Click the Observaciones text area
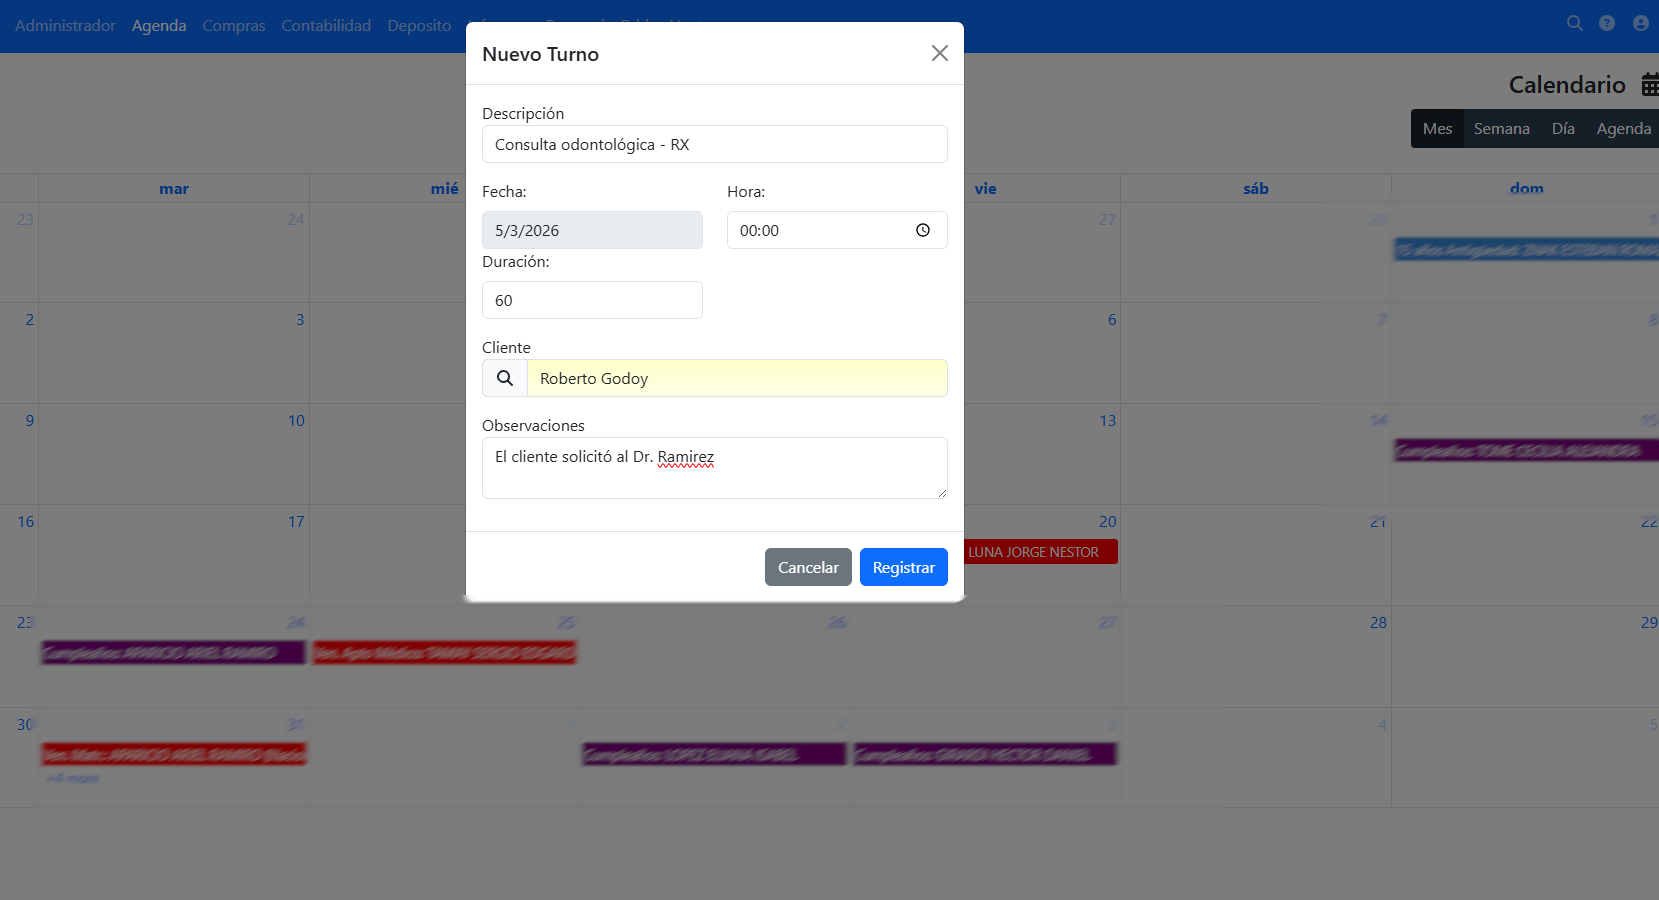 [x=714, y=468]
